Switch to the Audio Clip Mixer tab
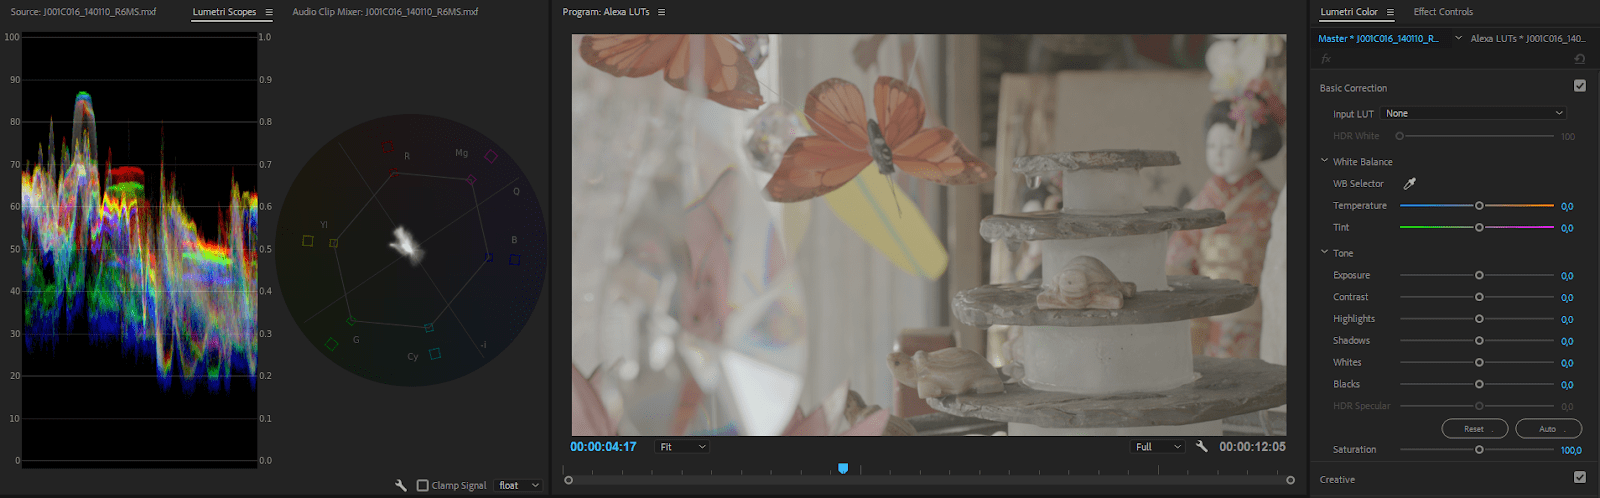 pos(385,12)
